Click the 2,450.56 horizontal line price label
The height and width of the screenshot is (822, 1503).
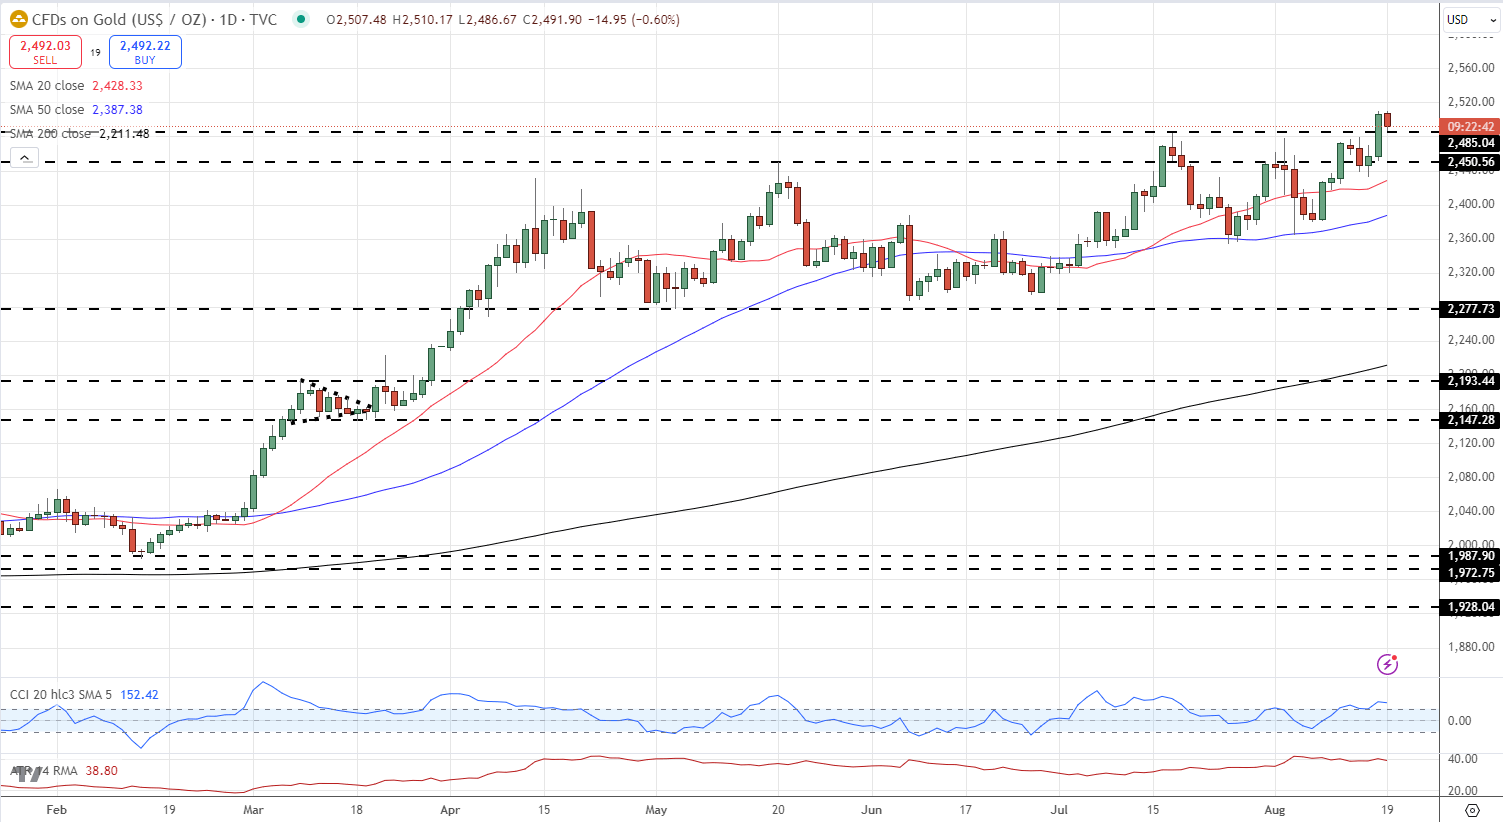point(1470,162)
